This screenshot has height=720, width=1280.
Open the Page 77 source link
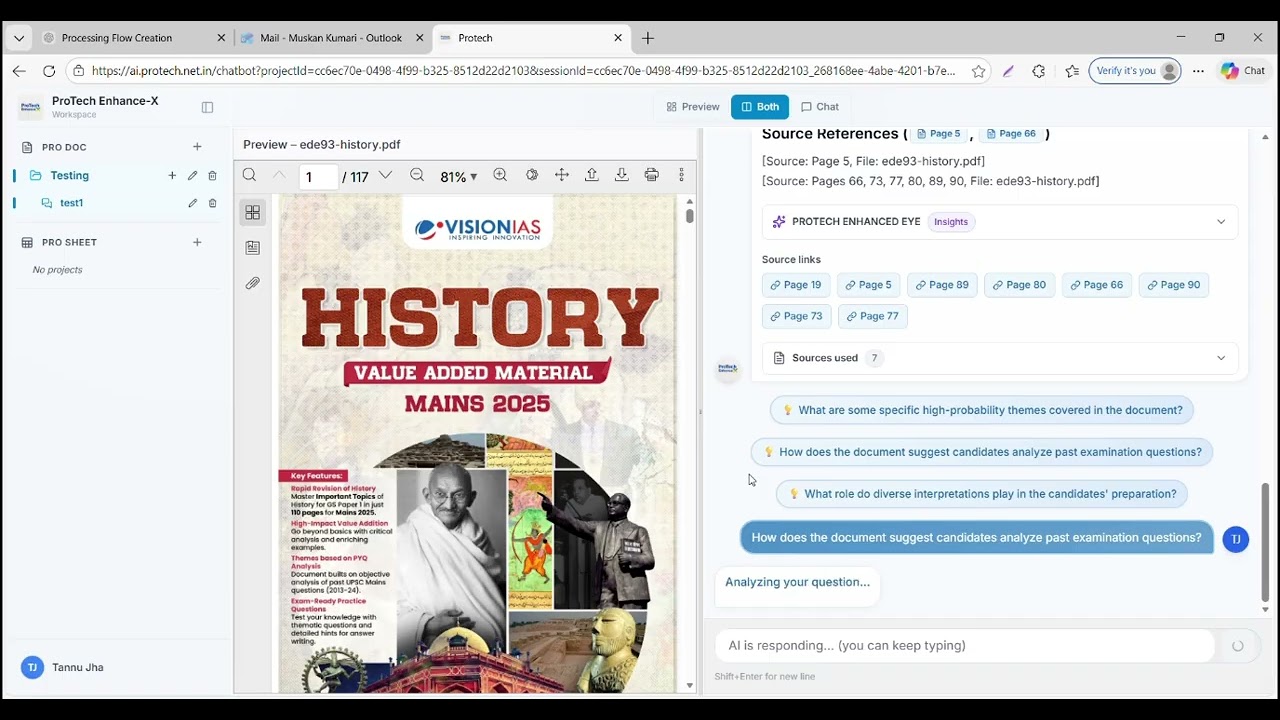[x=873, y=316]
